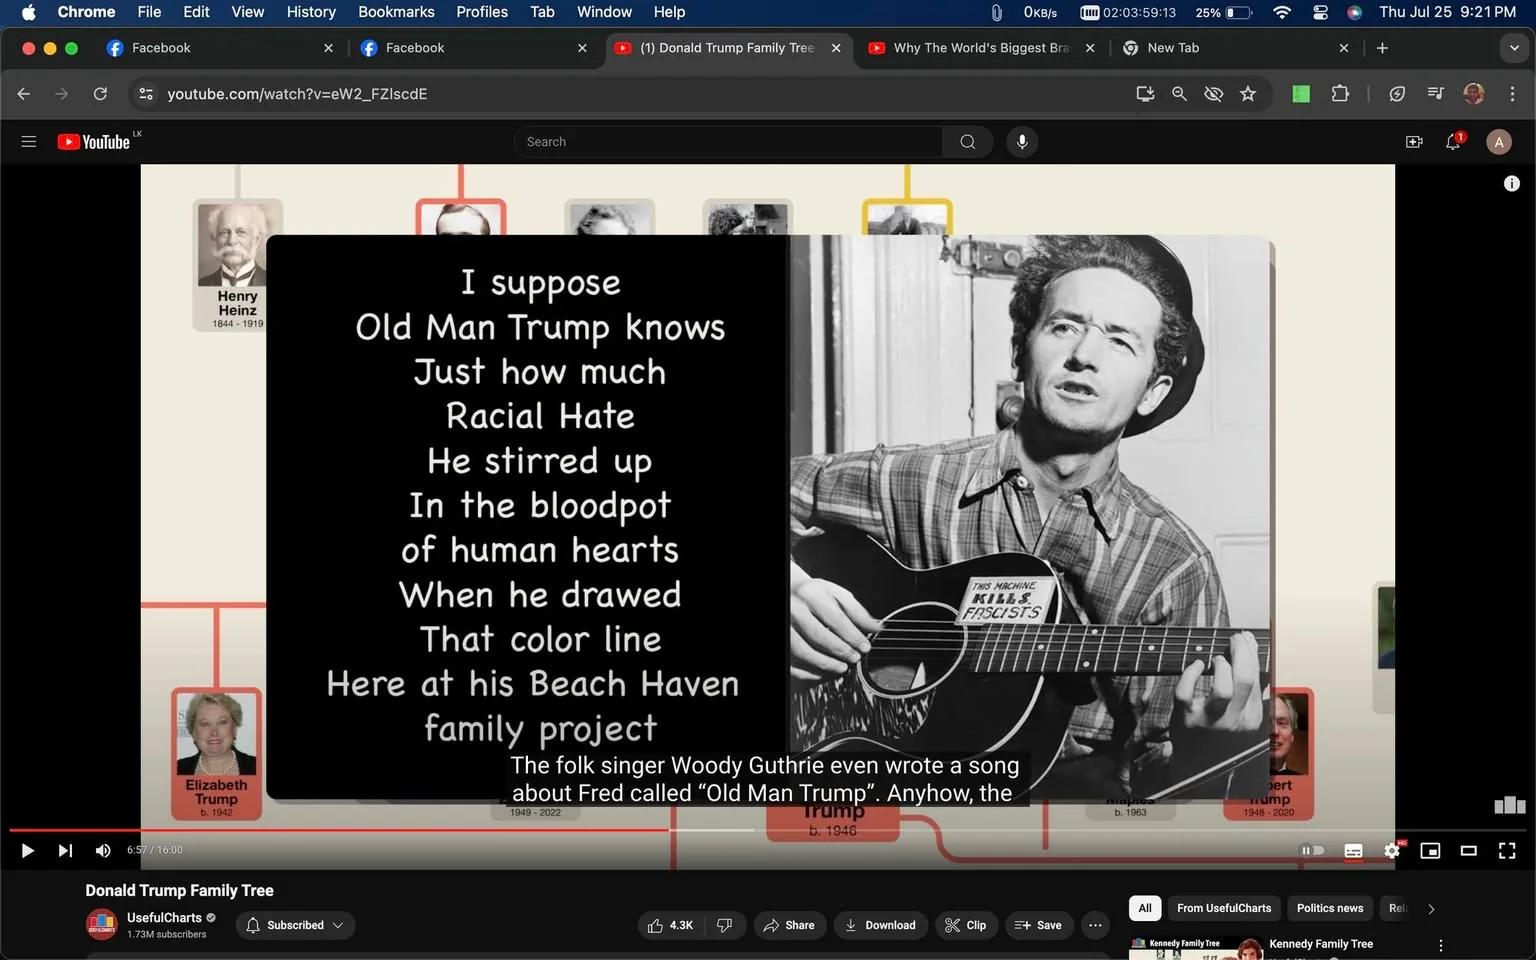1536x960 pixels.
Task: Open macOS Control Center
Action: tap(1320, 12)
